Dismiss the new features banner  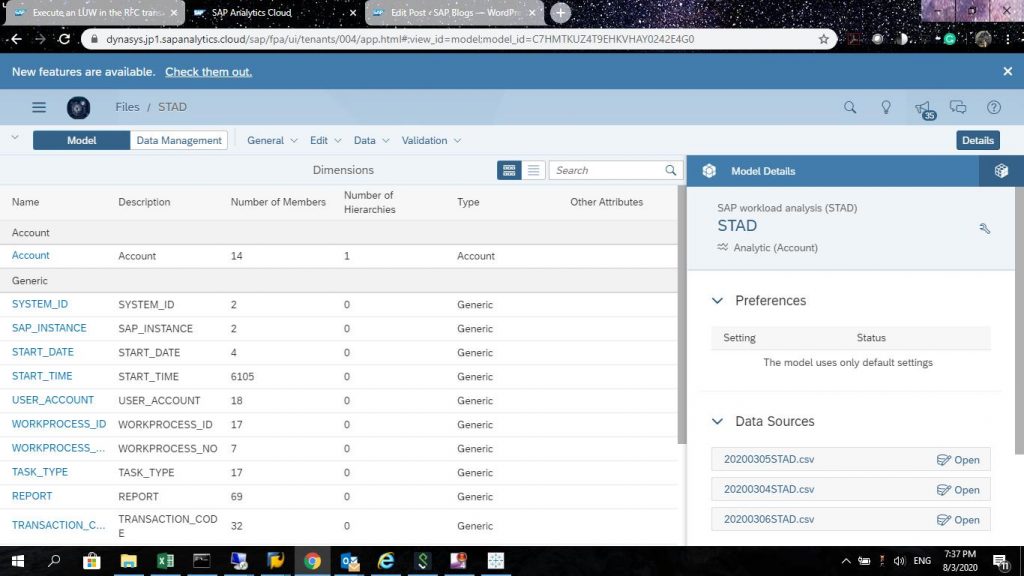click(x=1008, y=72)
